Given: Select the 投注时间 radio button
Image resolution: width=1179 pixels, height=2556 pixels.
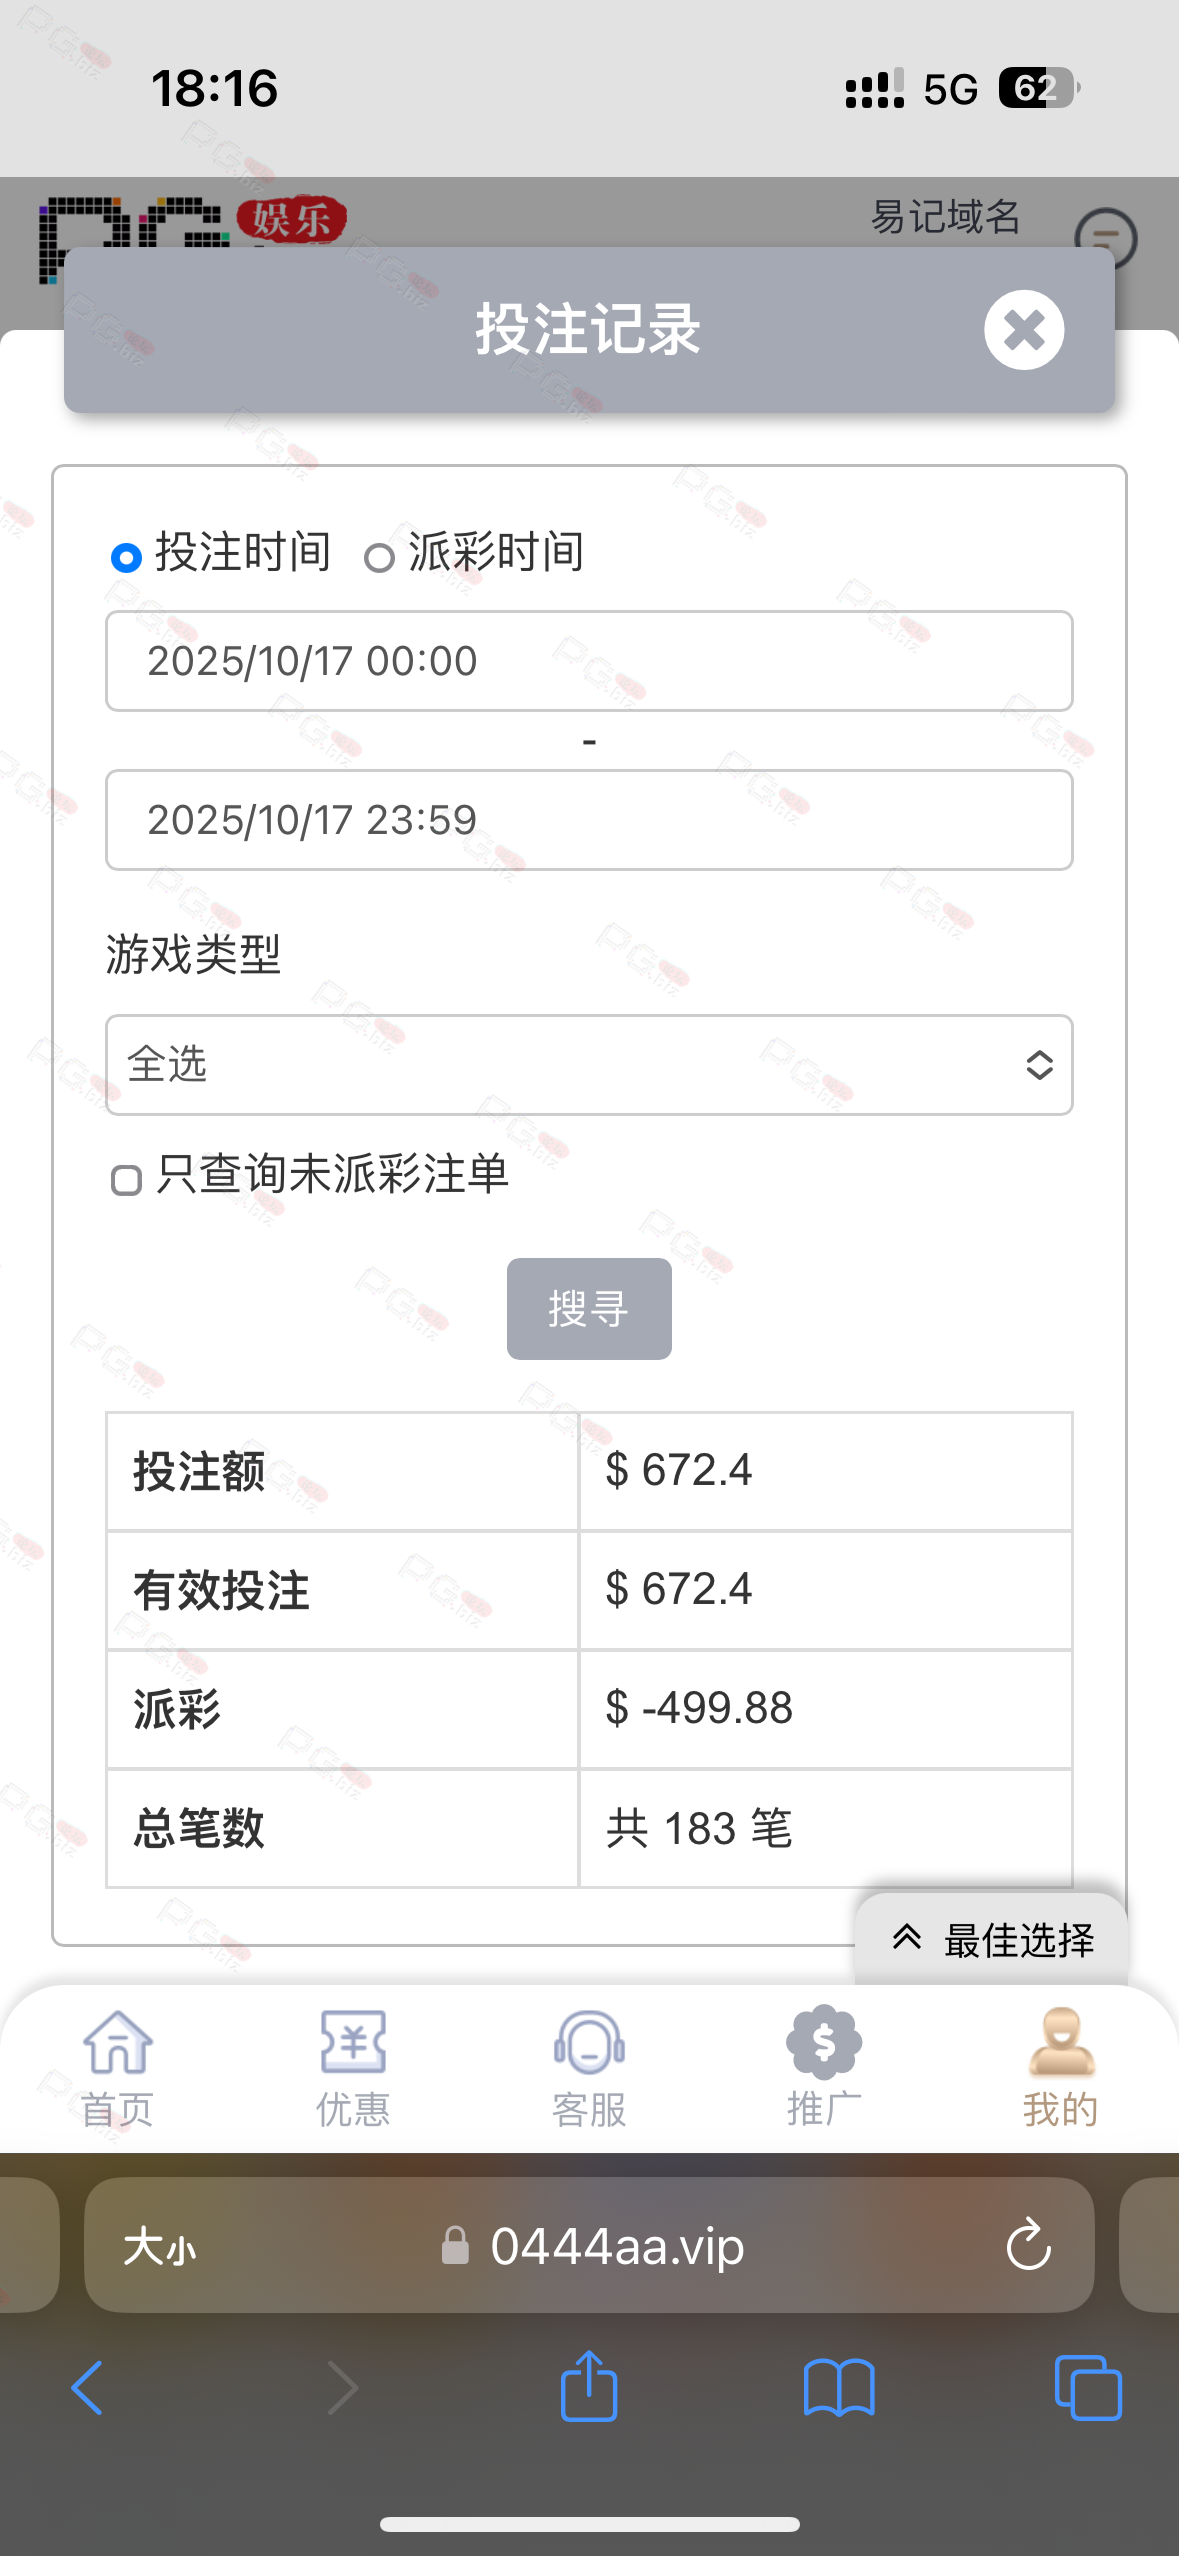Looking at the screenshot, I should coord(126,557).
